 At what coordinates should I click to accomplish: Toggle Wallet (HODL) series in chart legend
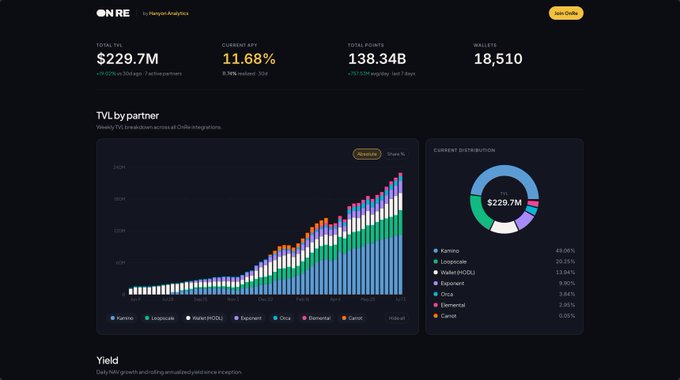point(204,318)
